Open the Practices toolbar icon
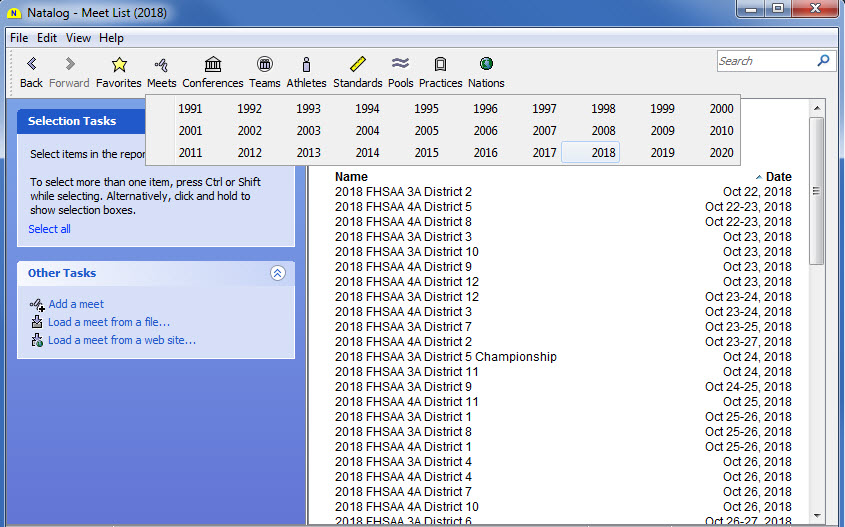This screenshot has height=527, width=845. point(440,65)
